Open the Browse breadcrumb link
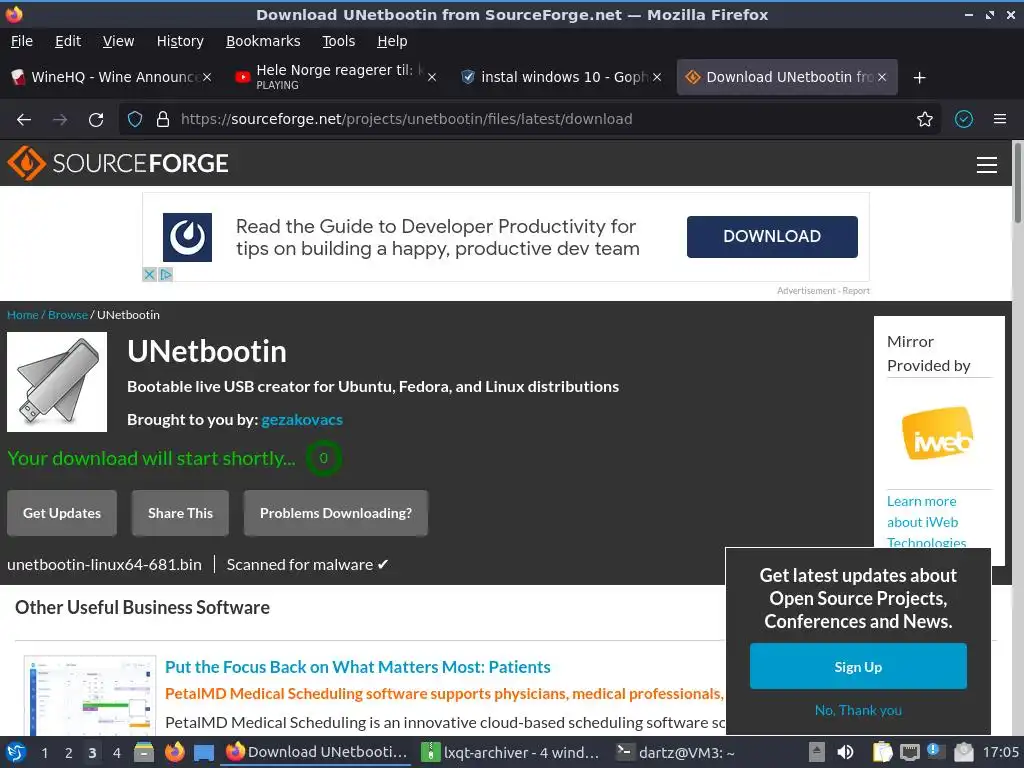The width and height of the screenshot is (1024, 768). (x=68, y=315)
